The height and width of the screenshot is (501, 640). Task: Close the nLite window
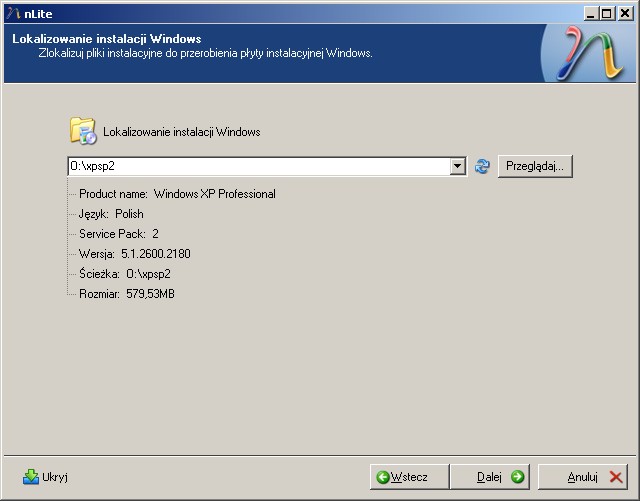click(x=625, y=14)
